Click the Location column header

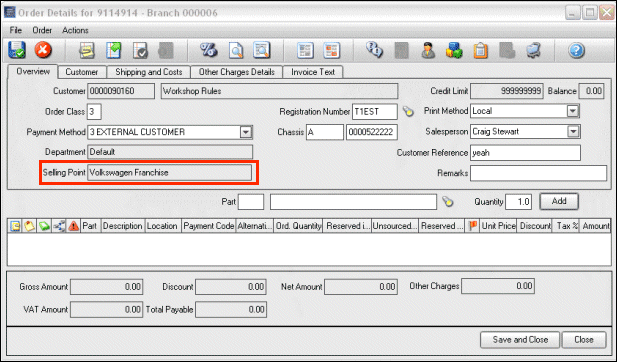tap(163, 226)
